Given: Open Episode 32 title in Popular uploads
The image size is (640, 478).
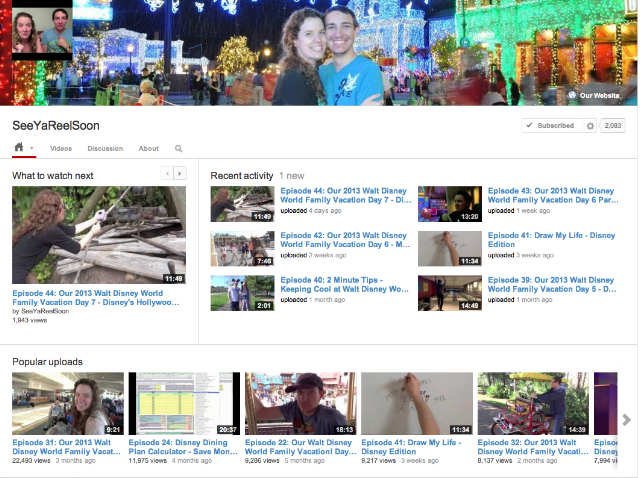Looking at the screenshot, I should pos(533,447).
